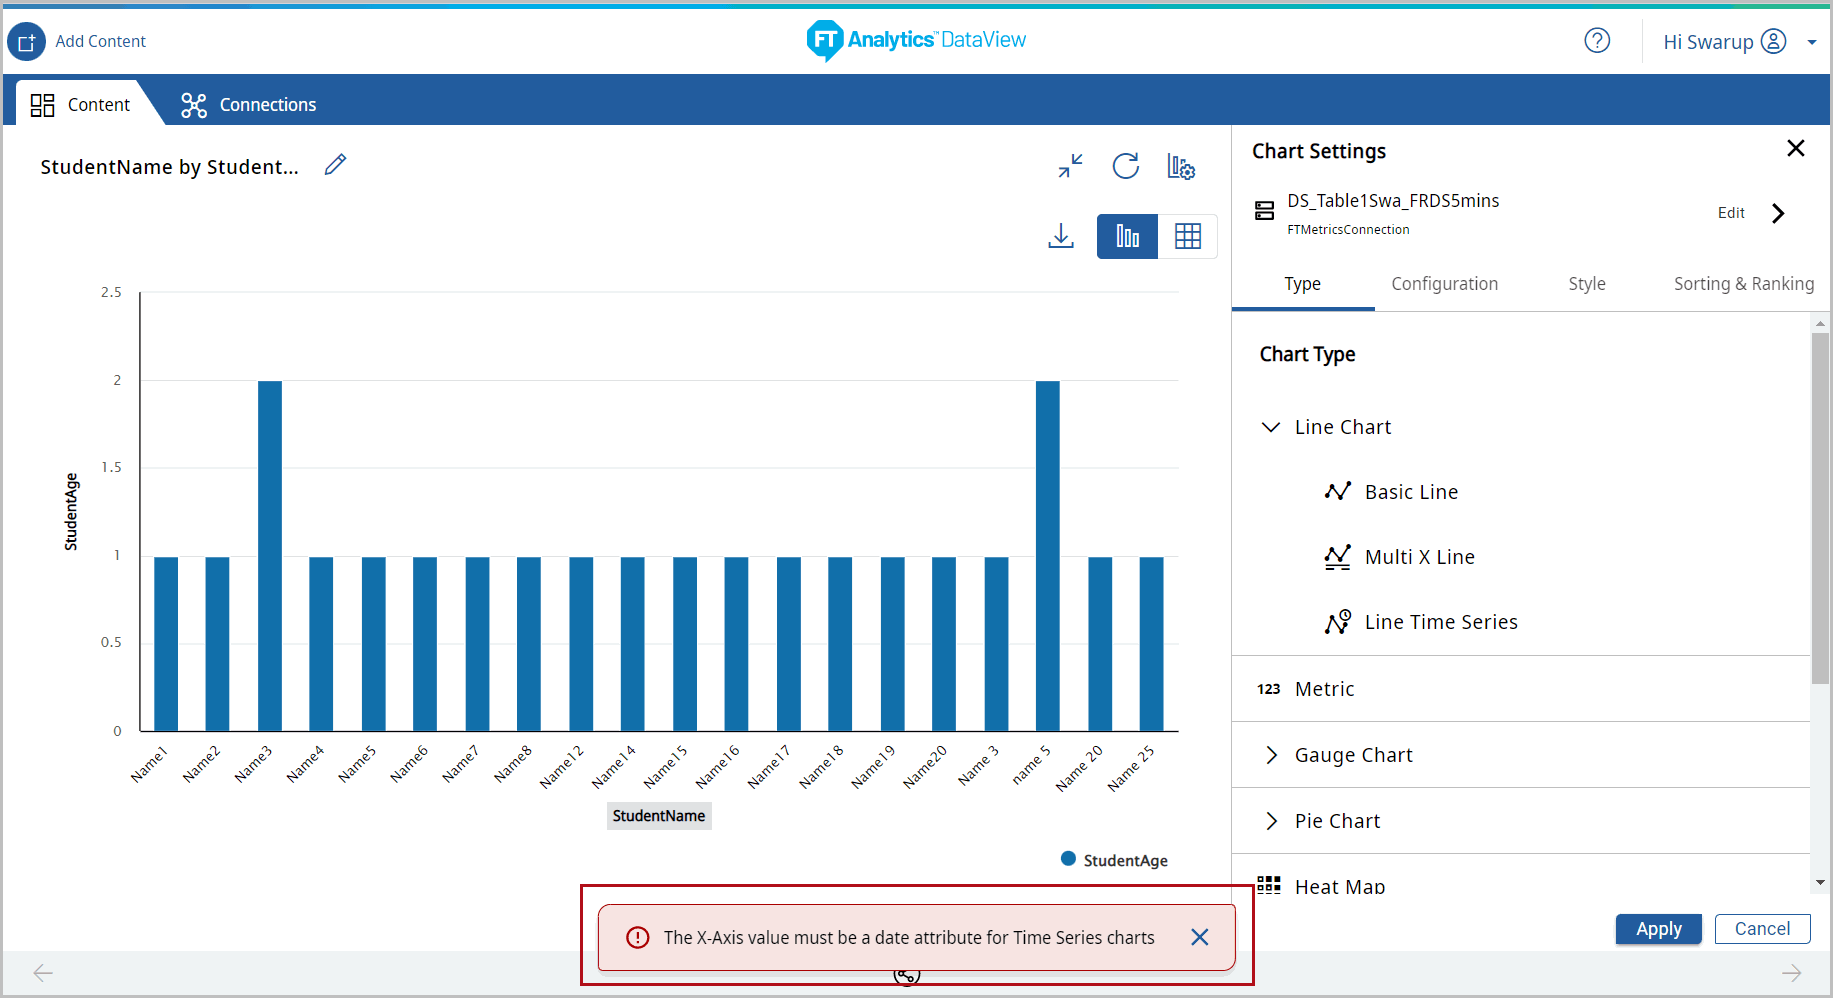Refresh the chart data
1833x998 pixels.
coord(1126,166)
